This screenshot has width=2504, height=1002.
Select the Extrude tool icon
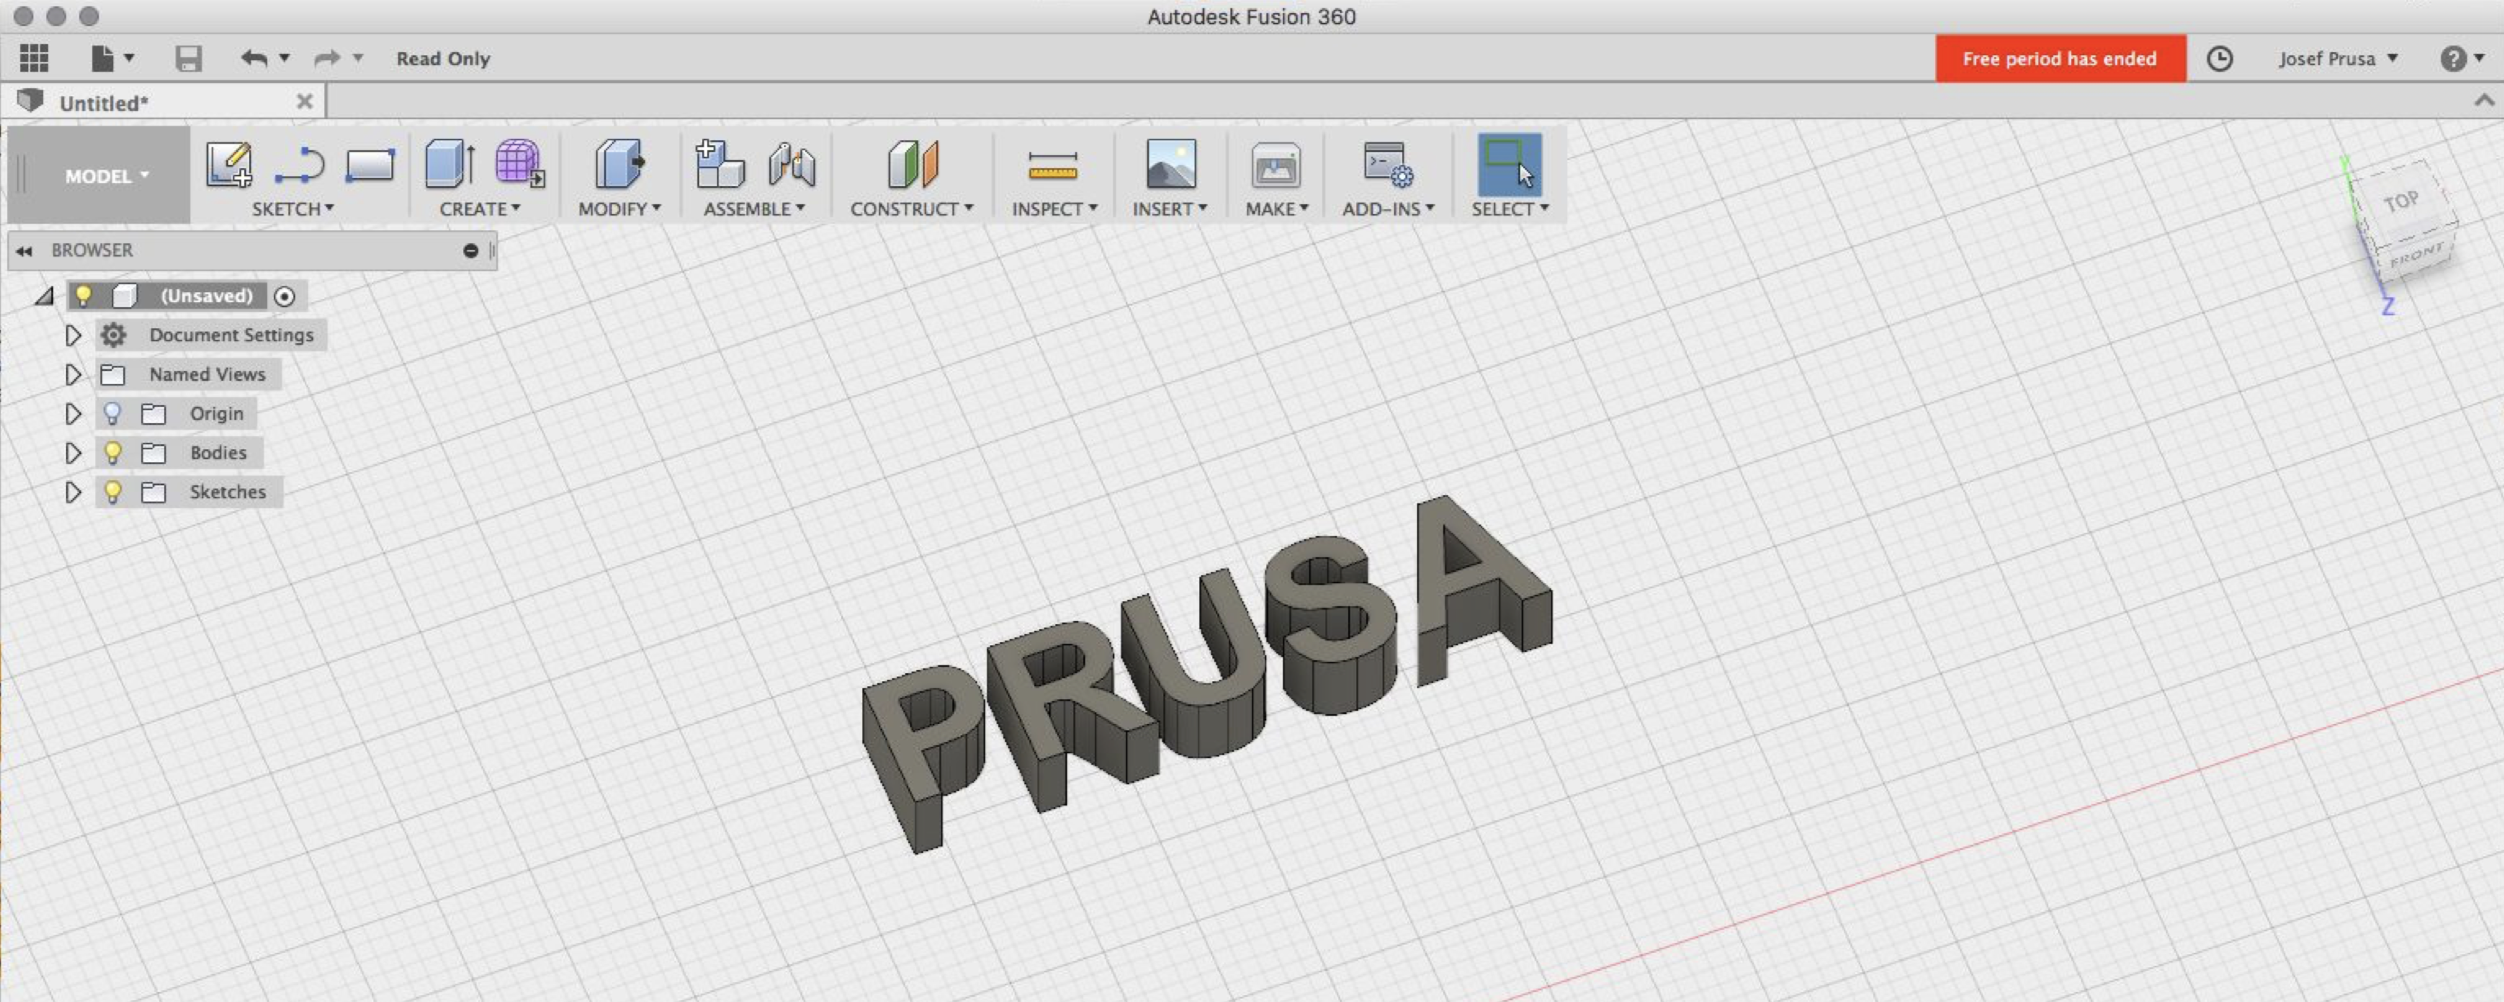pyautogui.click(x=449, y=164)
